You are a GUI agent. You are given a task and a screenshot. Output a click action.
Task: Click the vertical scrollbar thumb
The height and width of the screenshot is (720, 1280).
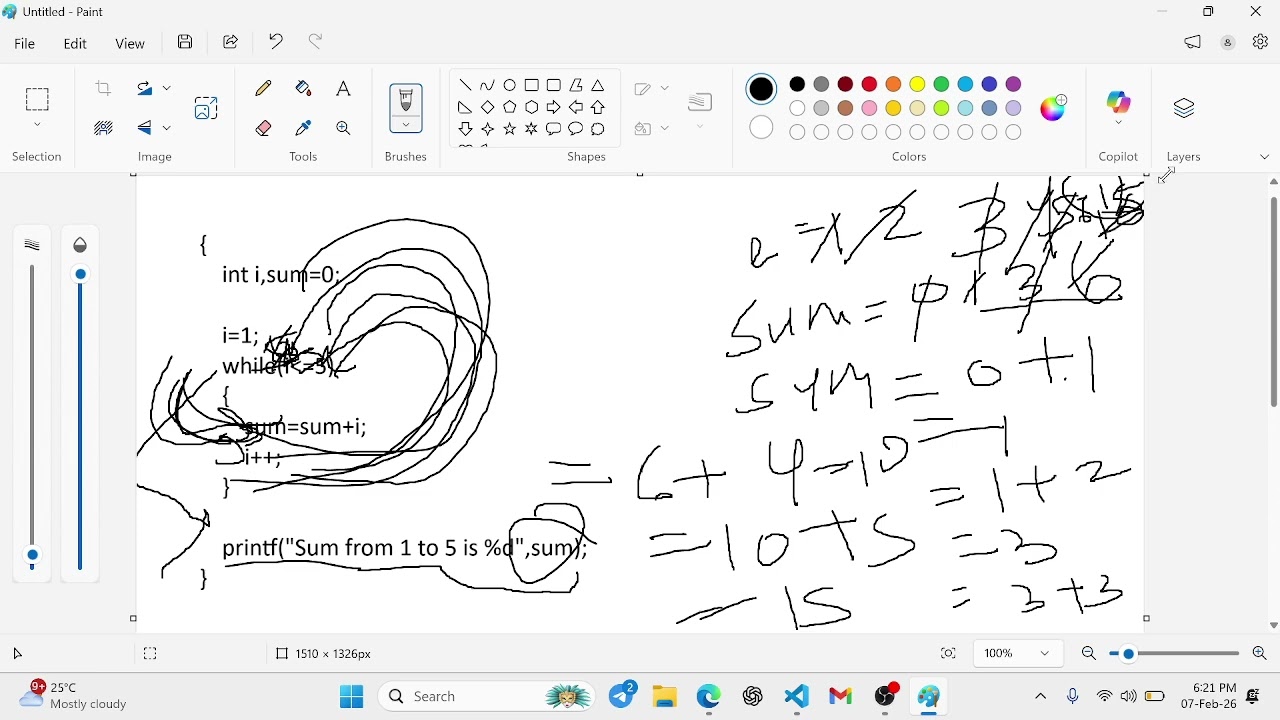click(1274, 302)
